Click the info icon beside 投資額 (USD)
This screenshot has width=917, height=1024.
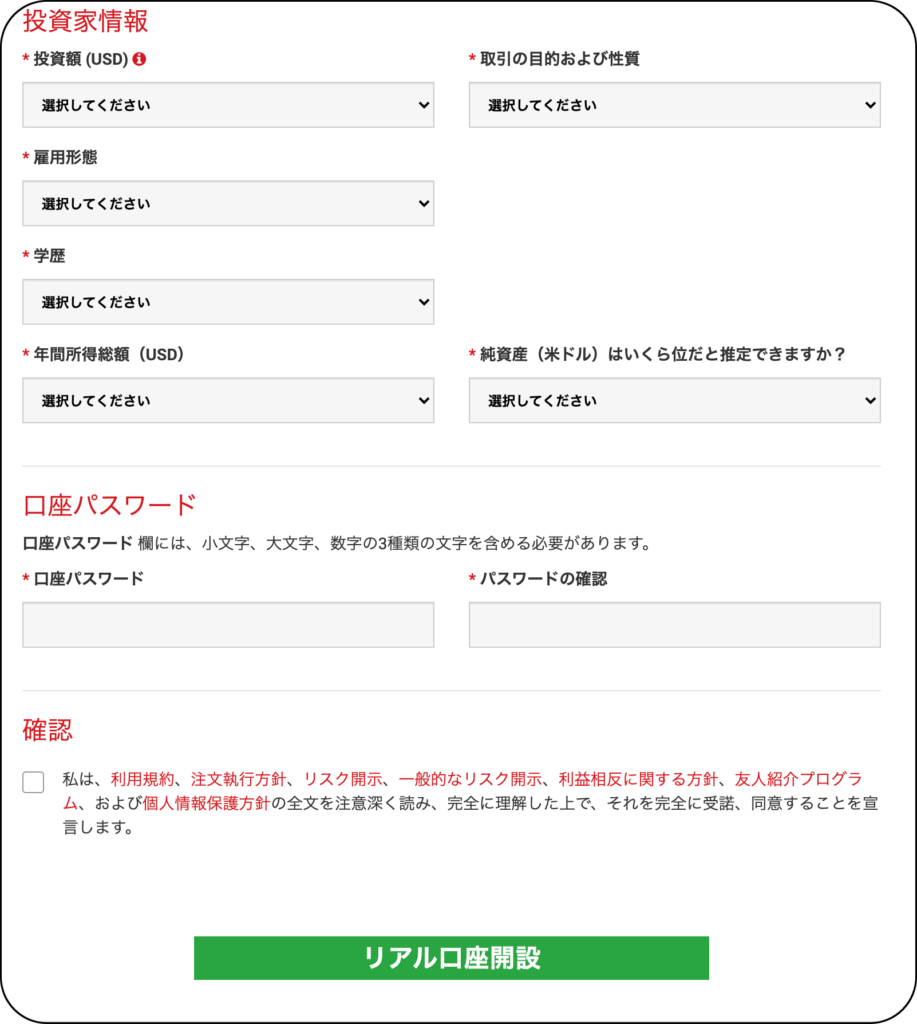tap(139, 59)
